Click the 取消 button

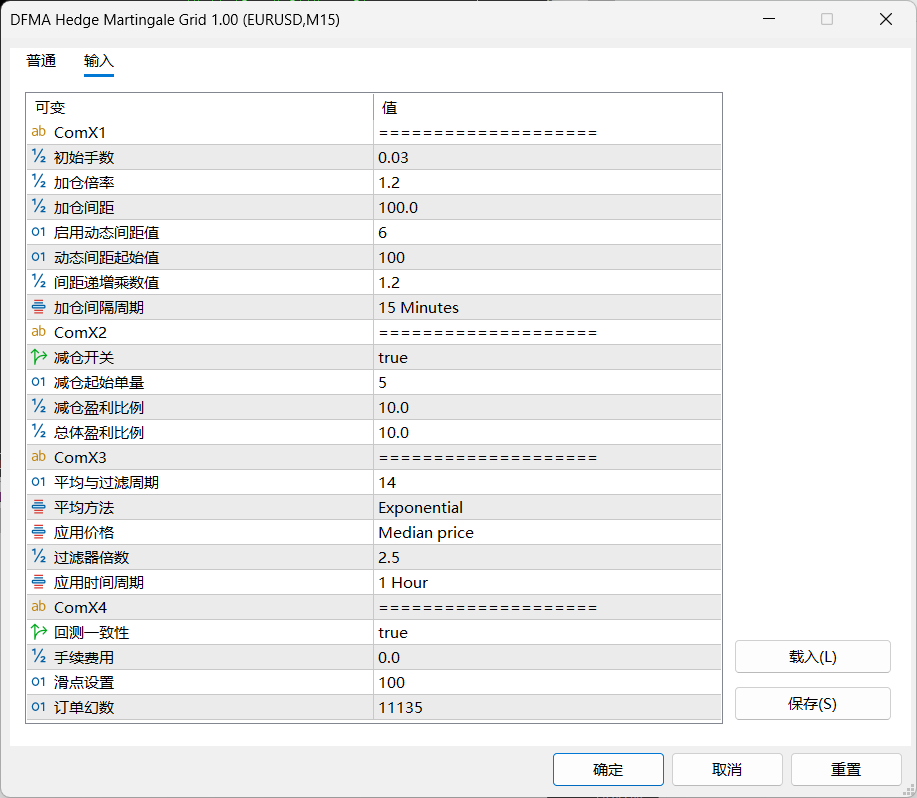click(x=727, y=769)
